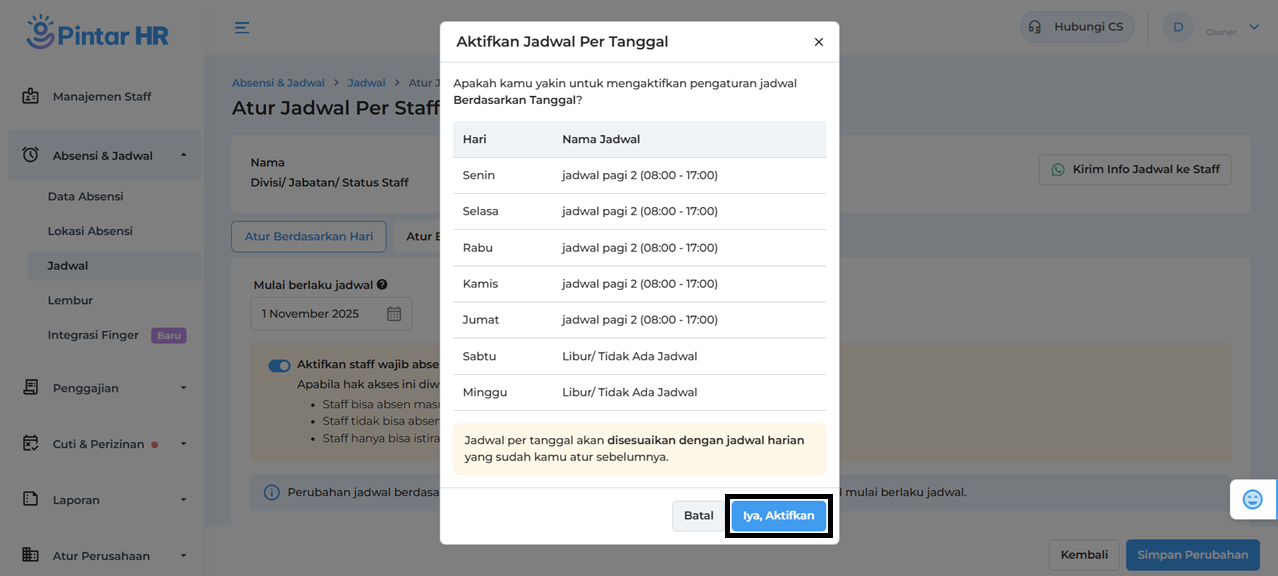Select the Atur Berdasarkan Hari tab

coord(308,237)
